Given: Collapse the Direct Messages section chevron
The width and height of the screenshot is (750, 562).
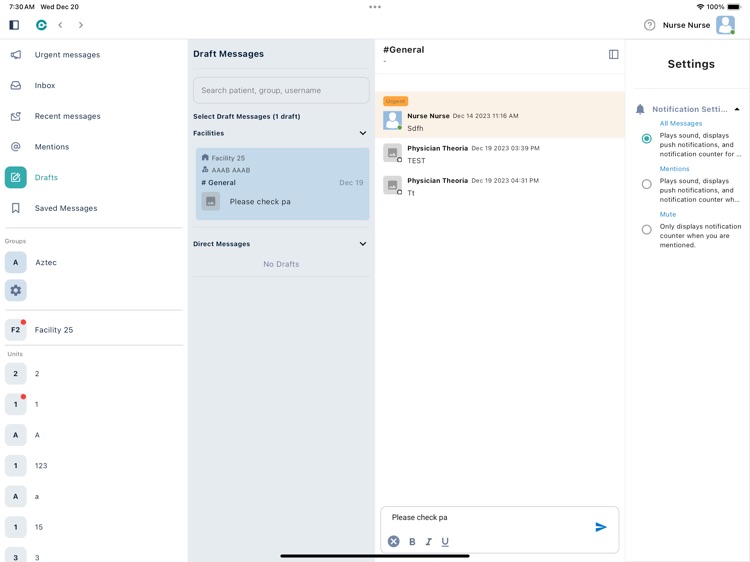Looking at the screenshot, I should pyautogui.click(x=363, y=243).
